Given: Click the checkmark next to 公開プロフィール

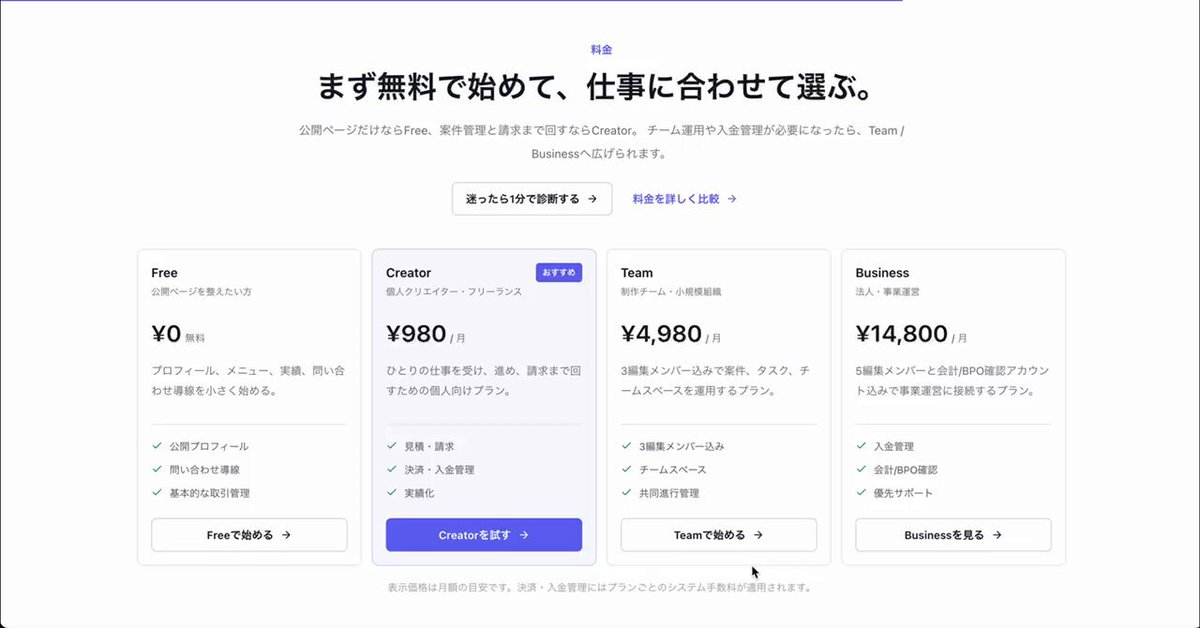Looking at the screenshot, I should click(x=157, y=446).
